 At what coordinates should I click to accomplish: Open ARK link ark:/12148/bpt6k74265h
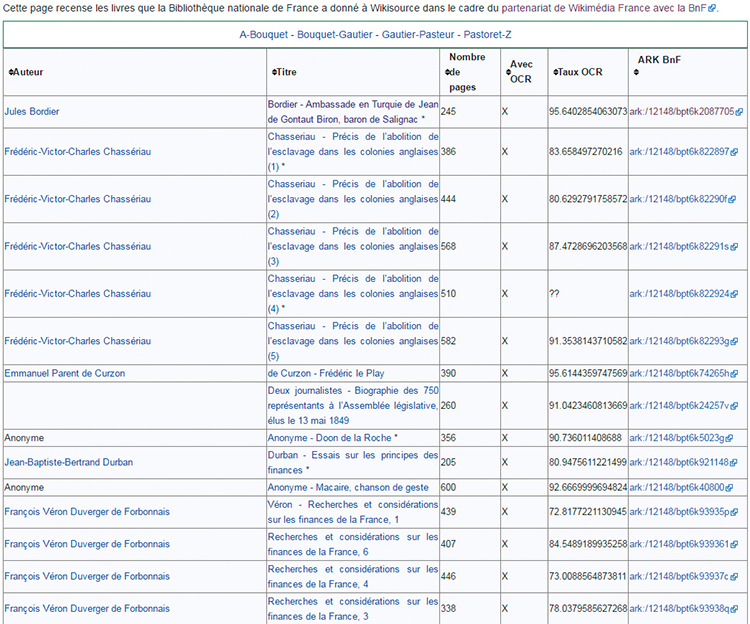coord(679,373)
